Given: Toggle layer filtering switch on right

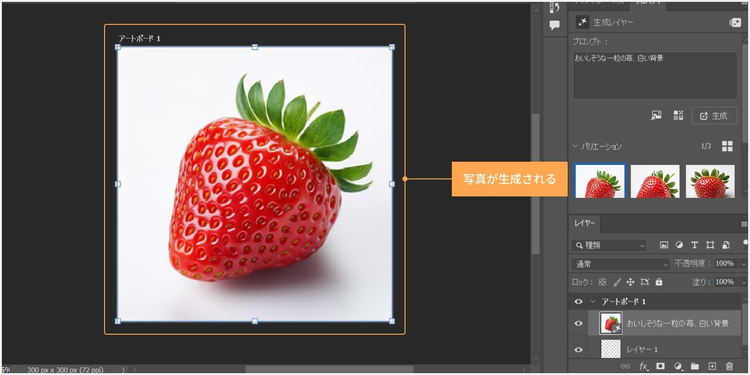Looking at the screenshot, I should point(746,243).
